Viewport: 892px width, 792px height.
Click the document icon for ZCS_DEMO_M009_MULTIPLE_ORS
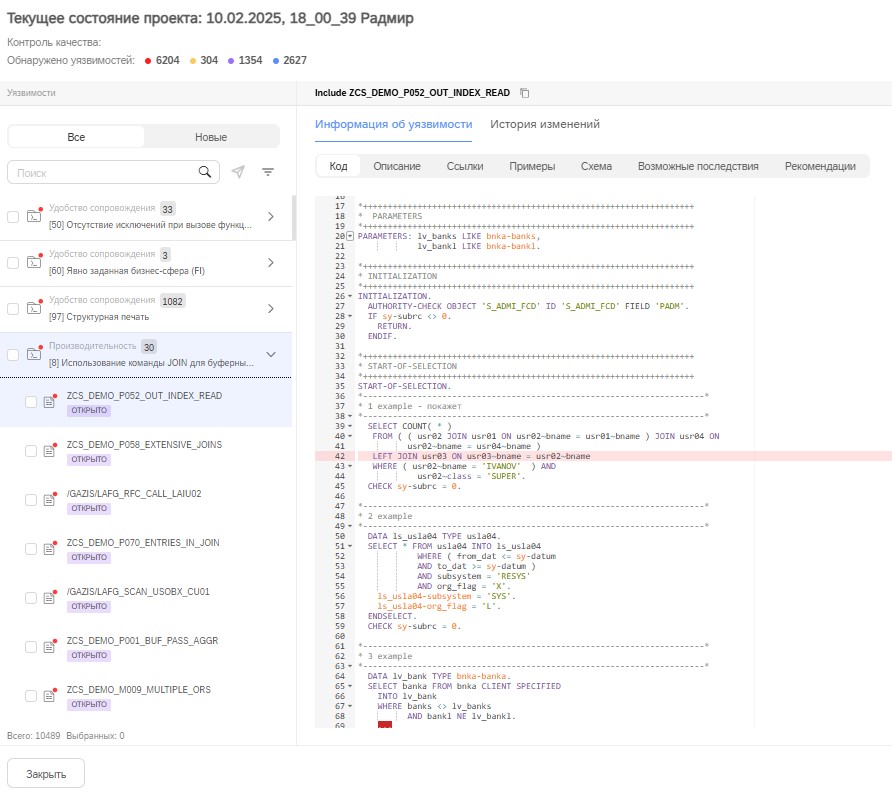pos(49,696)
